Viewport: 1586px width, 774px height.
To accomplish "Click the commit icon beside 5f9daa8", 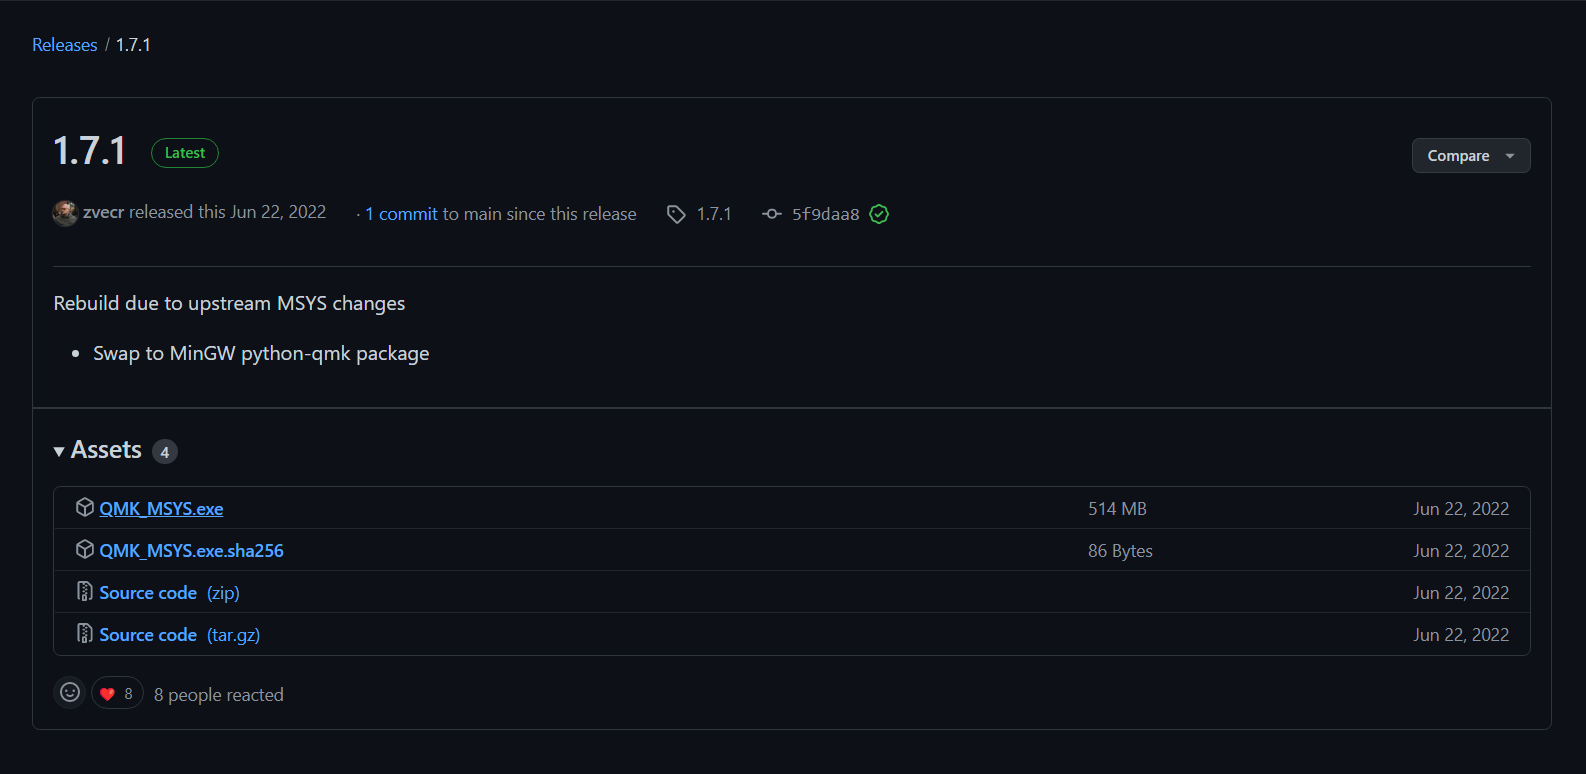I will 771,214.
